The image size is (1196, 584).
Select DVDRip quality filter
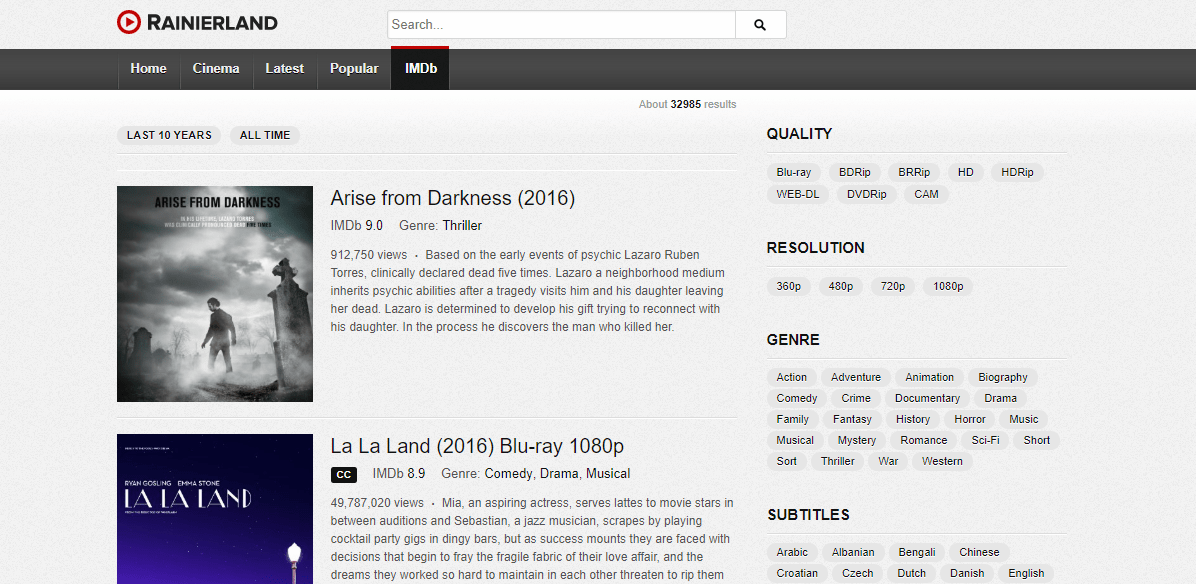tap(866, 194)
